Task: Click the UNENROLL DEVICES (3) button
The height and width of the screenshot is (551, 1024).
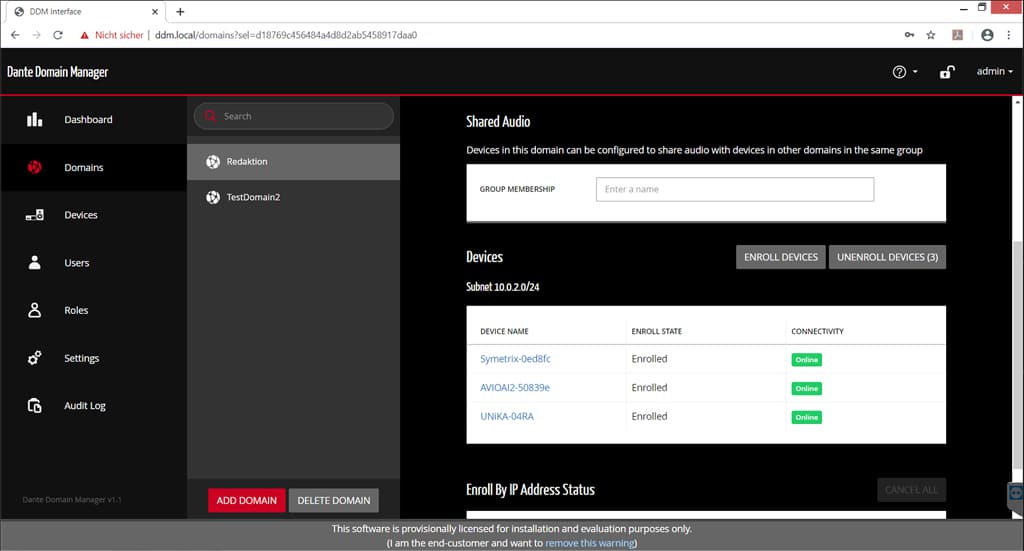Action: (x=887, y=257)
